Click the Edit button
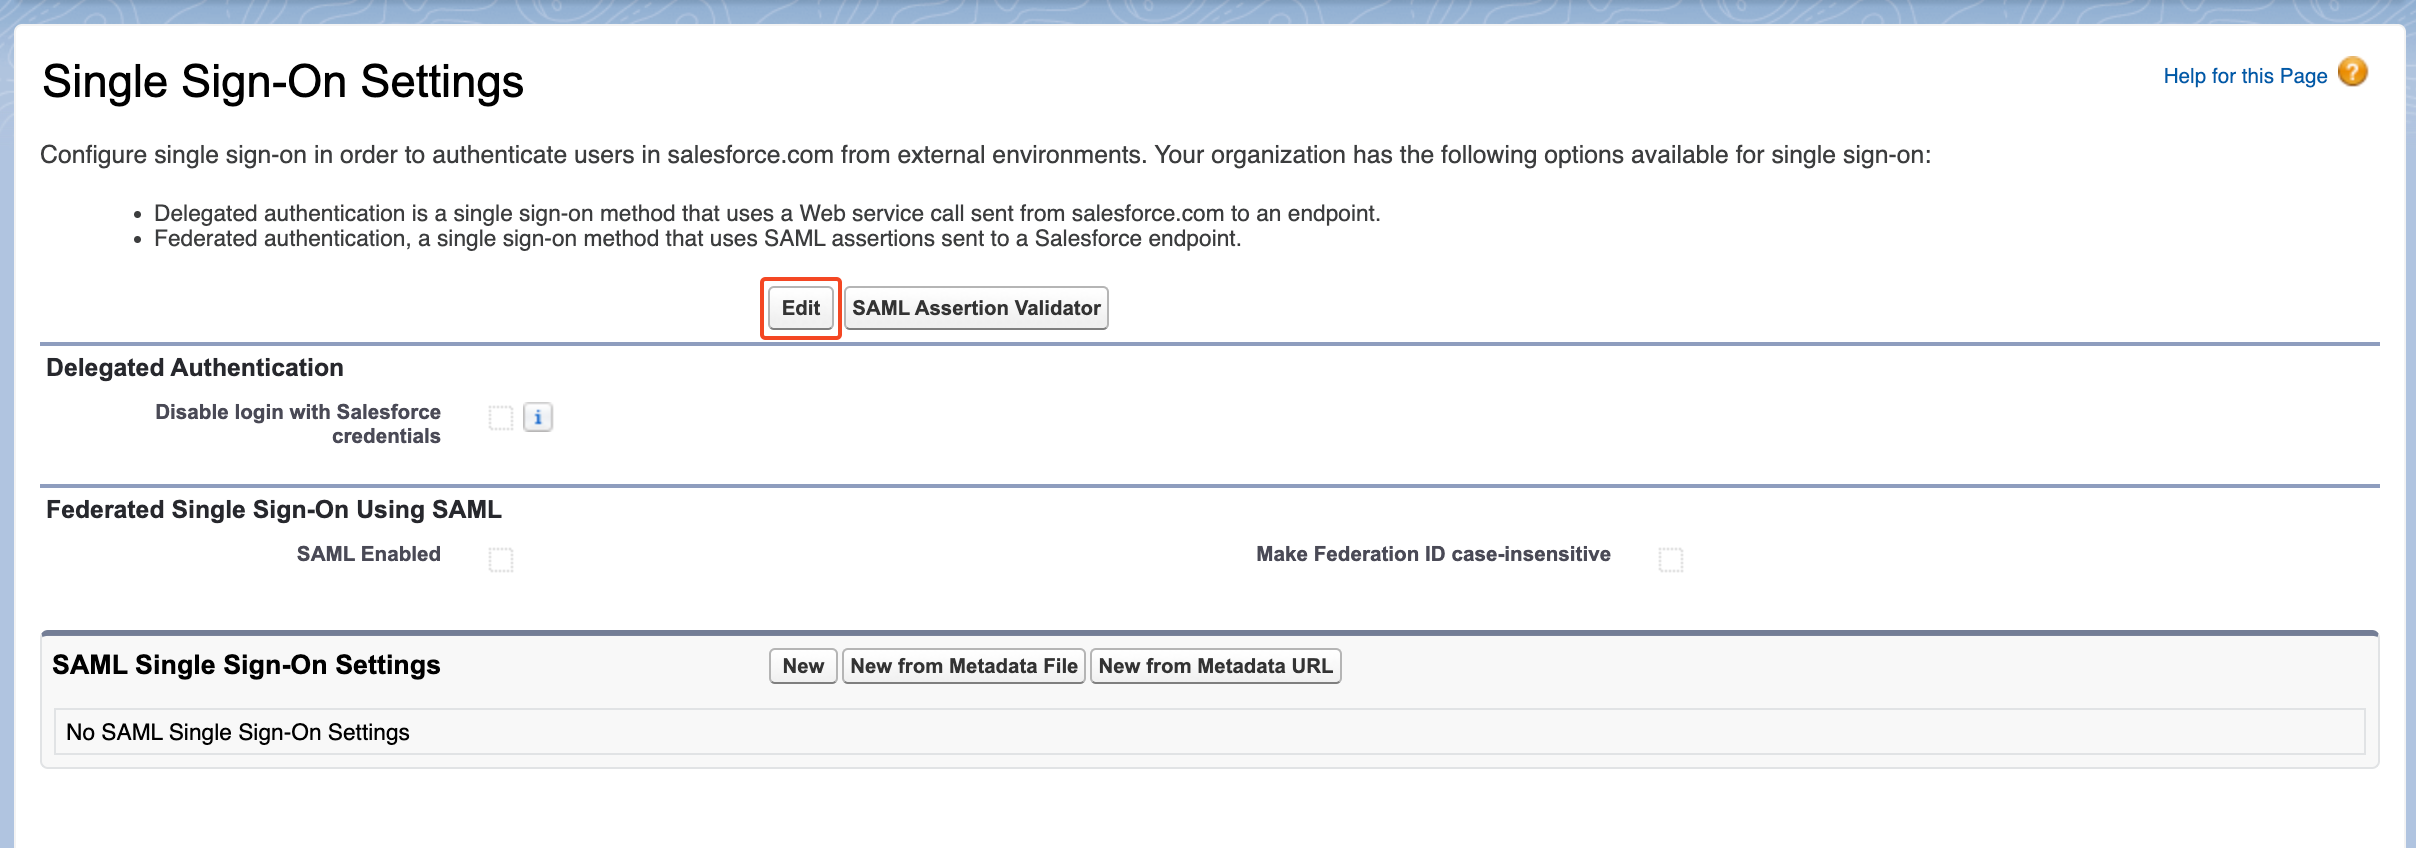The width and height of the screenshot is (2416, 848). [801, 308]
